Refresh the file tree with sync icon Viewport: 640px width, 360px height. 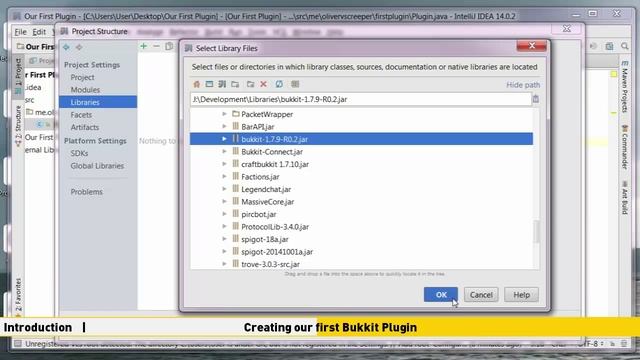coord(279,84)
